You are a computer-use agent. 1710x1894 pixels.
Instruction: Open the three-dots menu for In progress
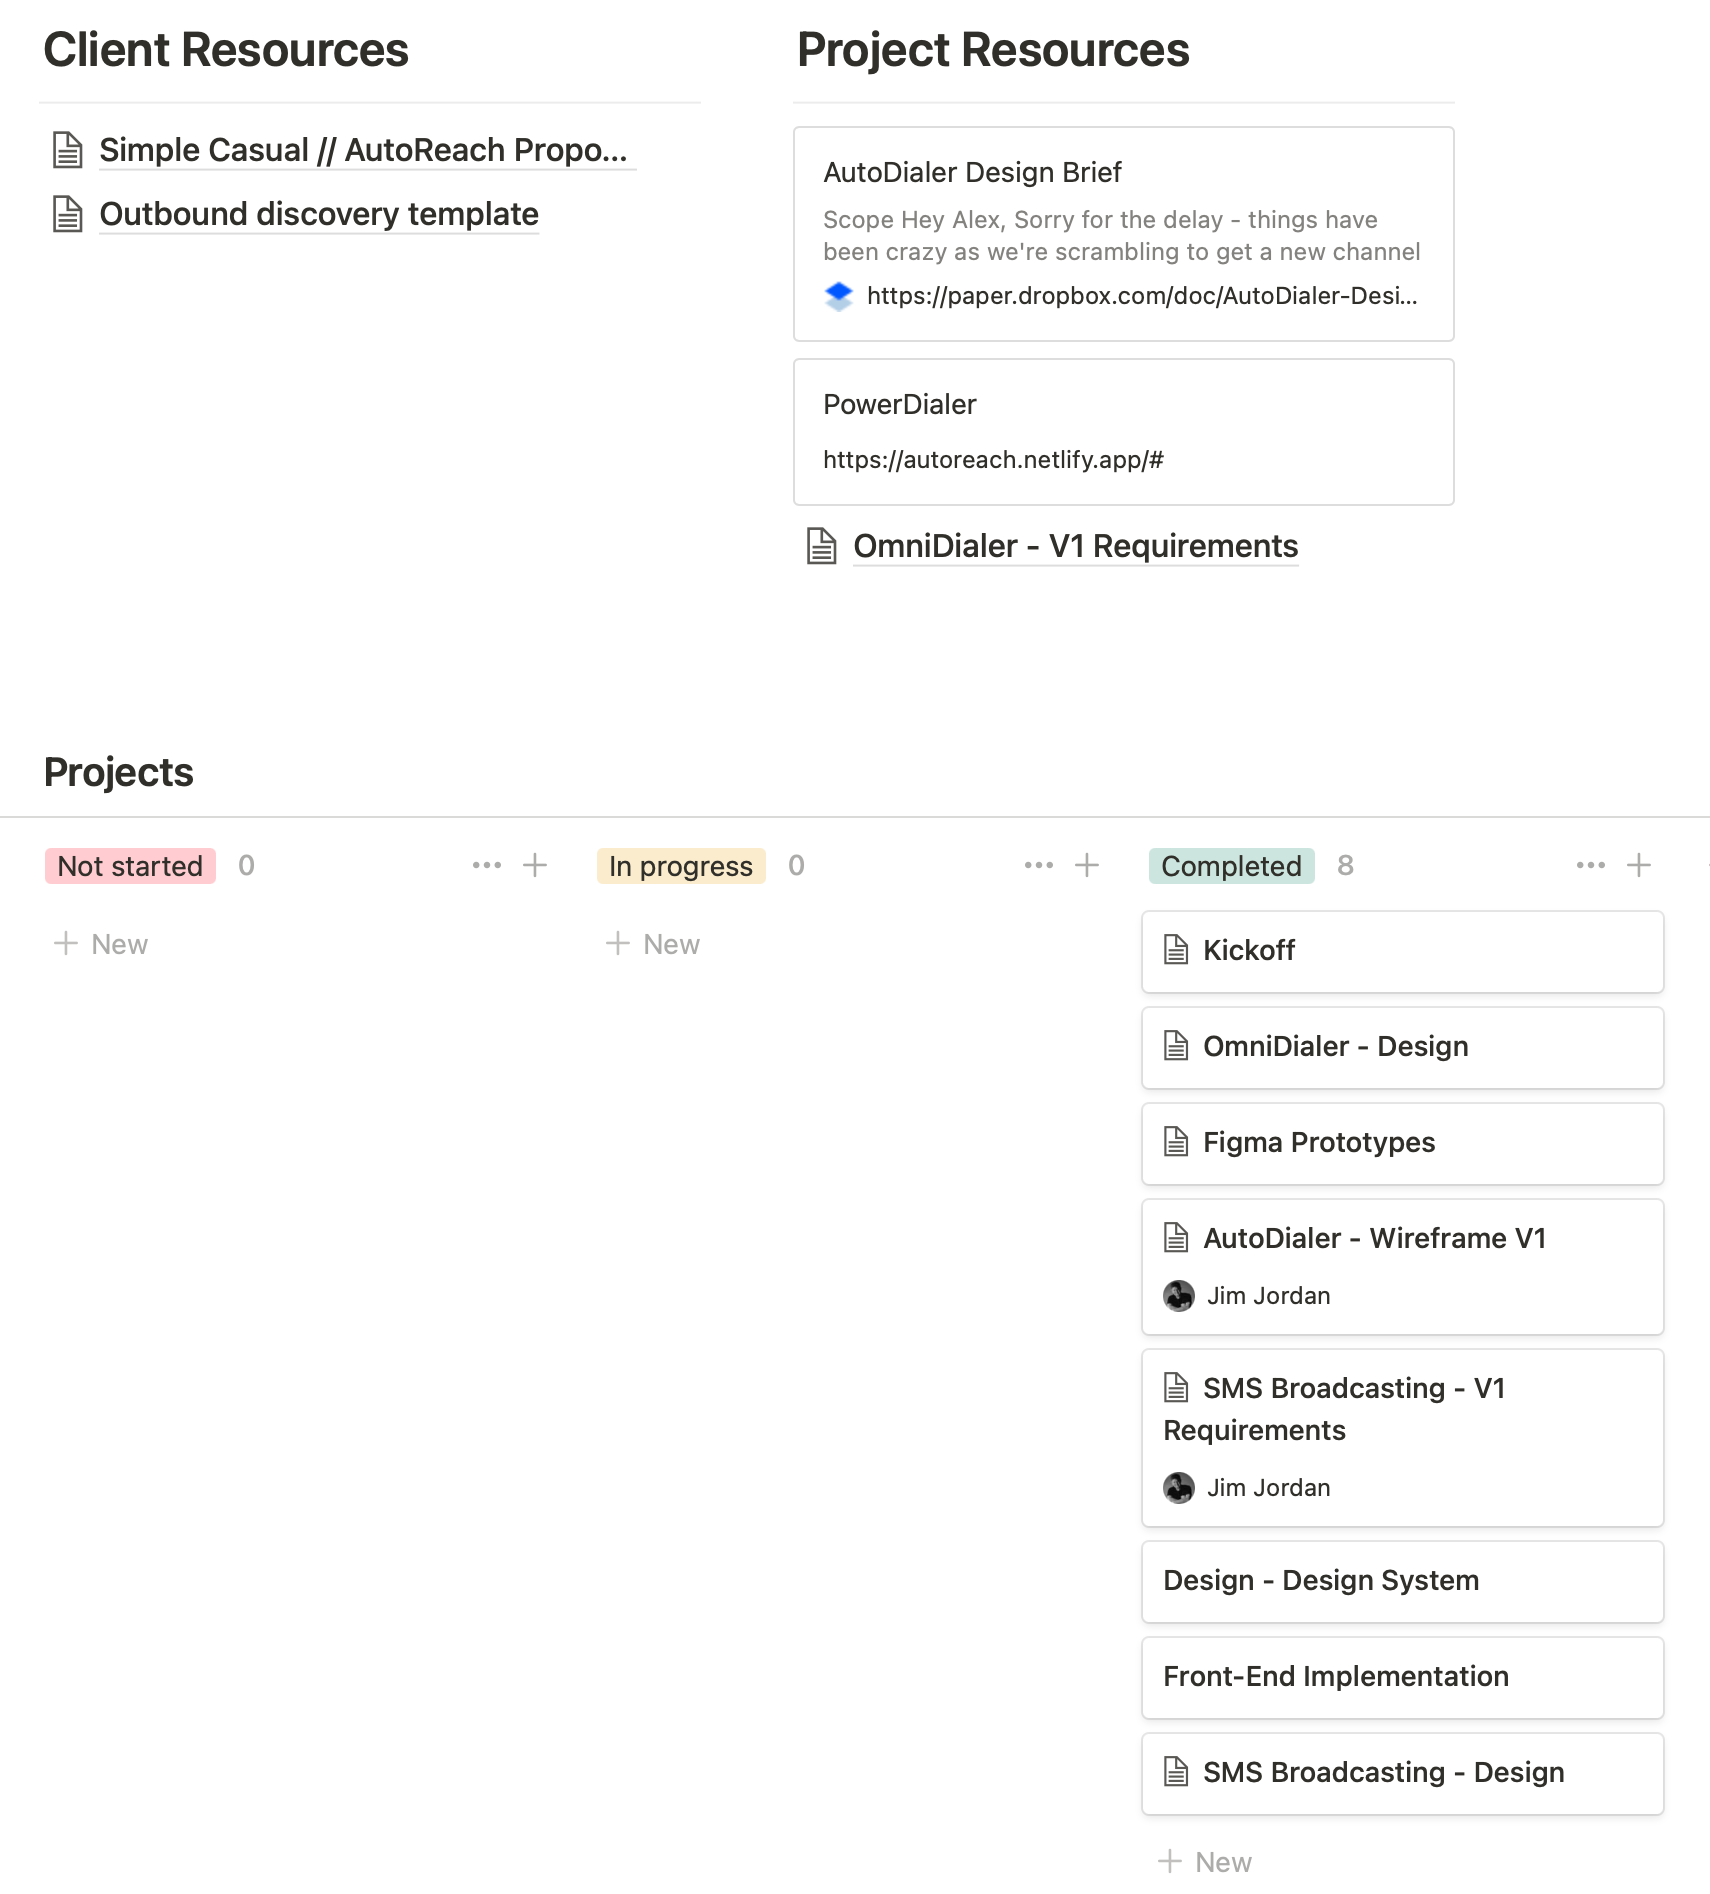1039,865
